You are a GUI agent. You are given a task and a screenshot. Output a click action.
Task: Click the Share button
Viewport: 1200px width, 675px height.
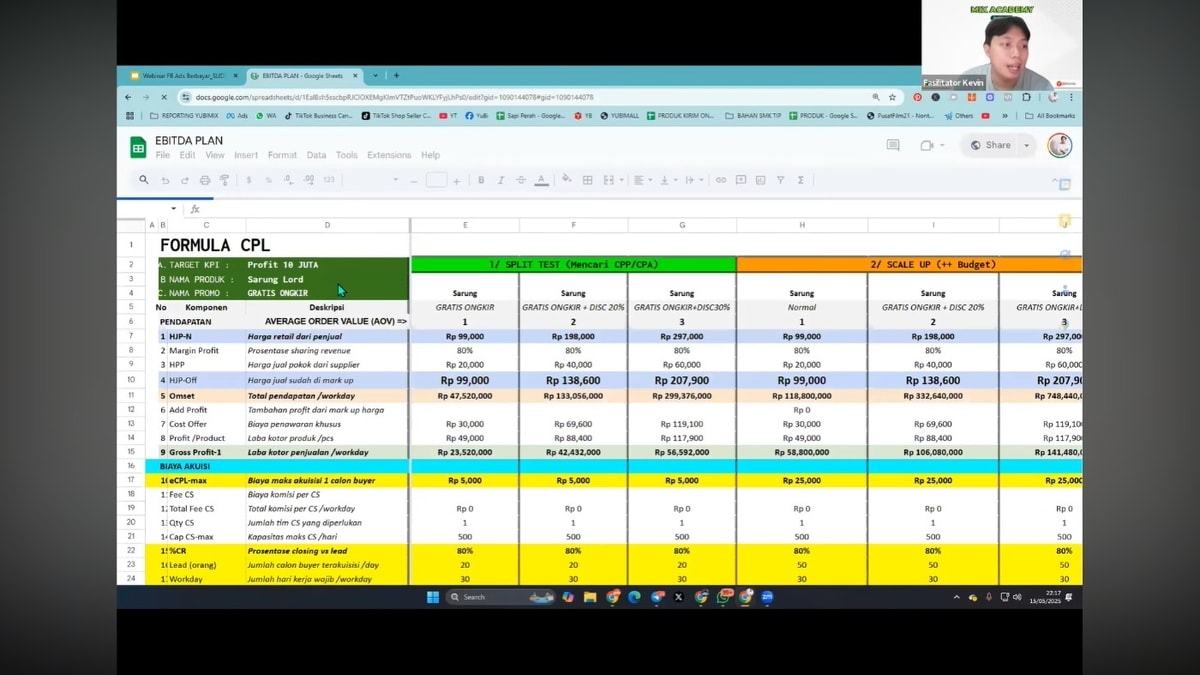pyautogui.click(x=990, y=145)
